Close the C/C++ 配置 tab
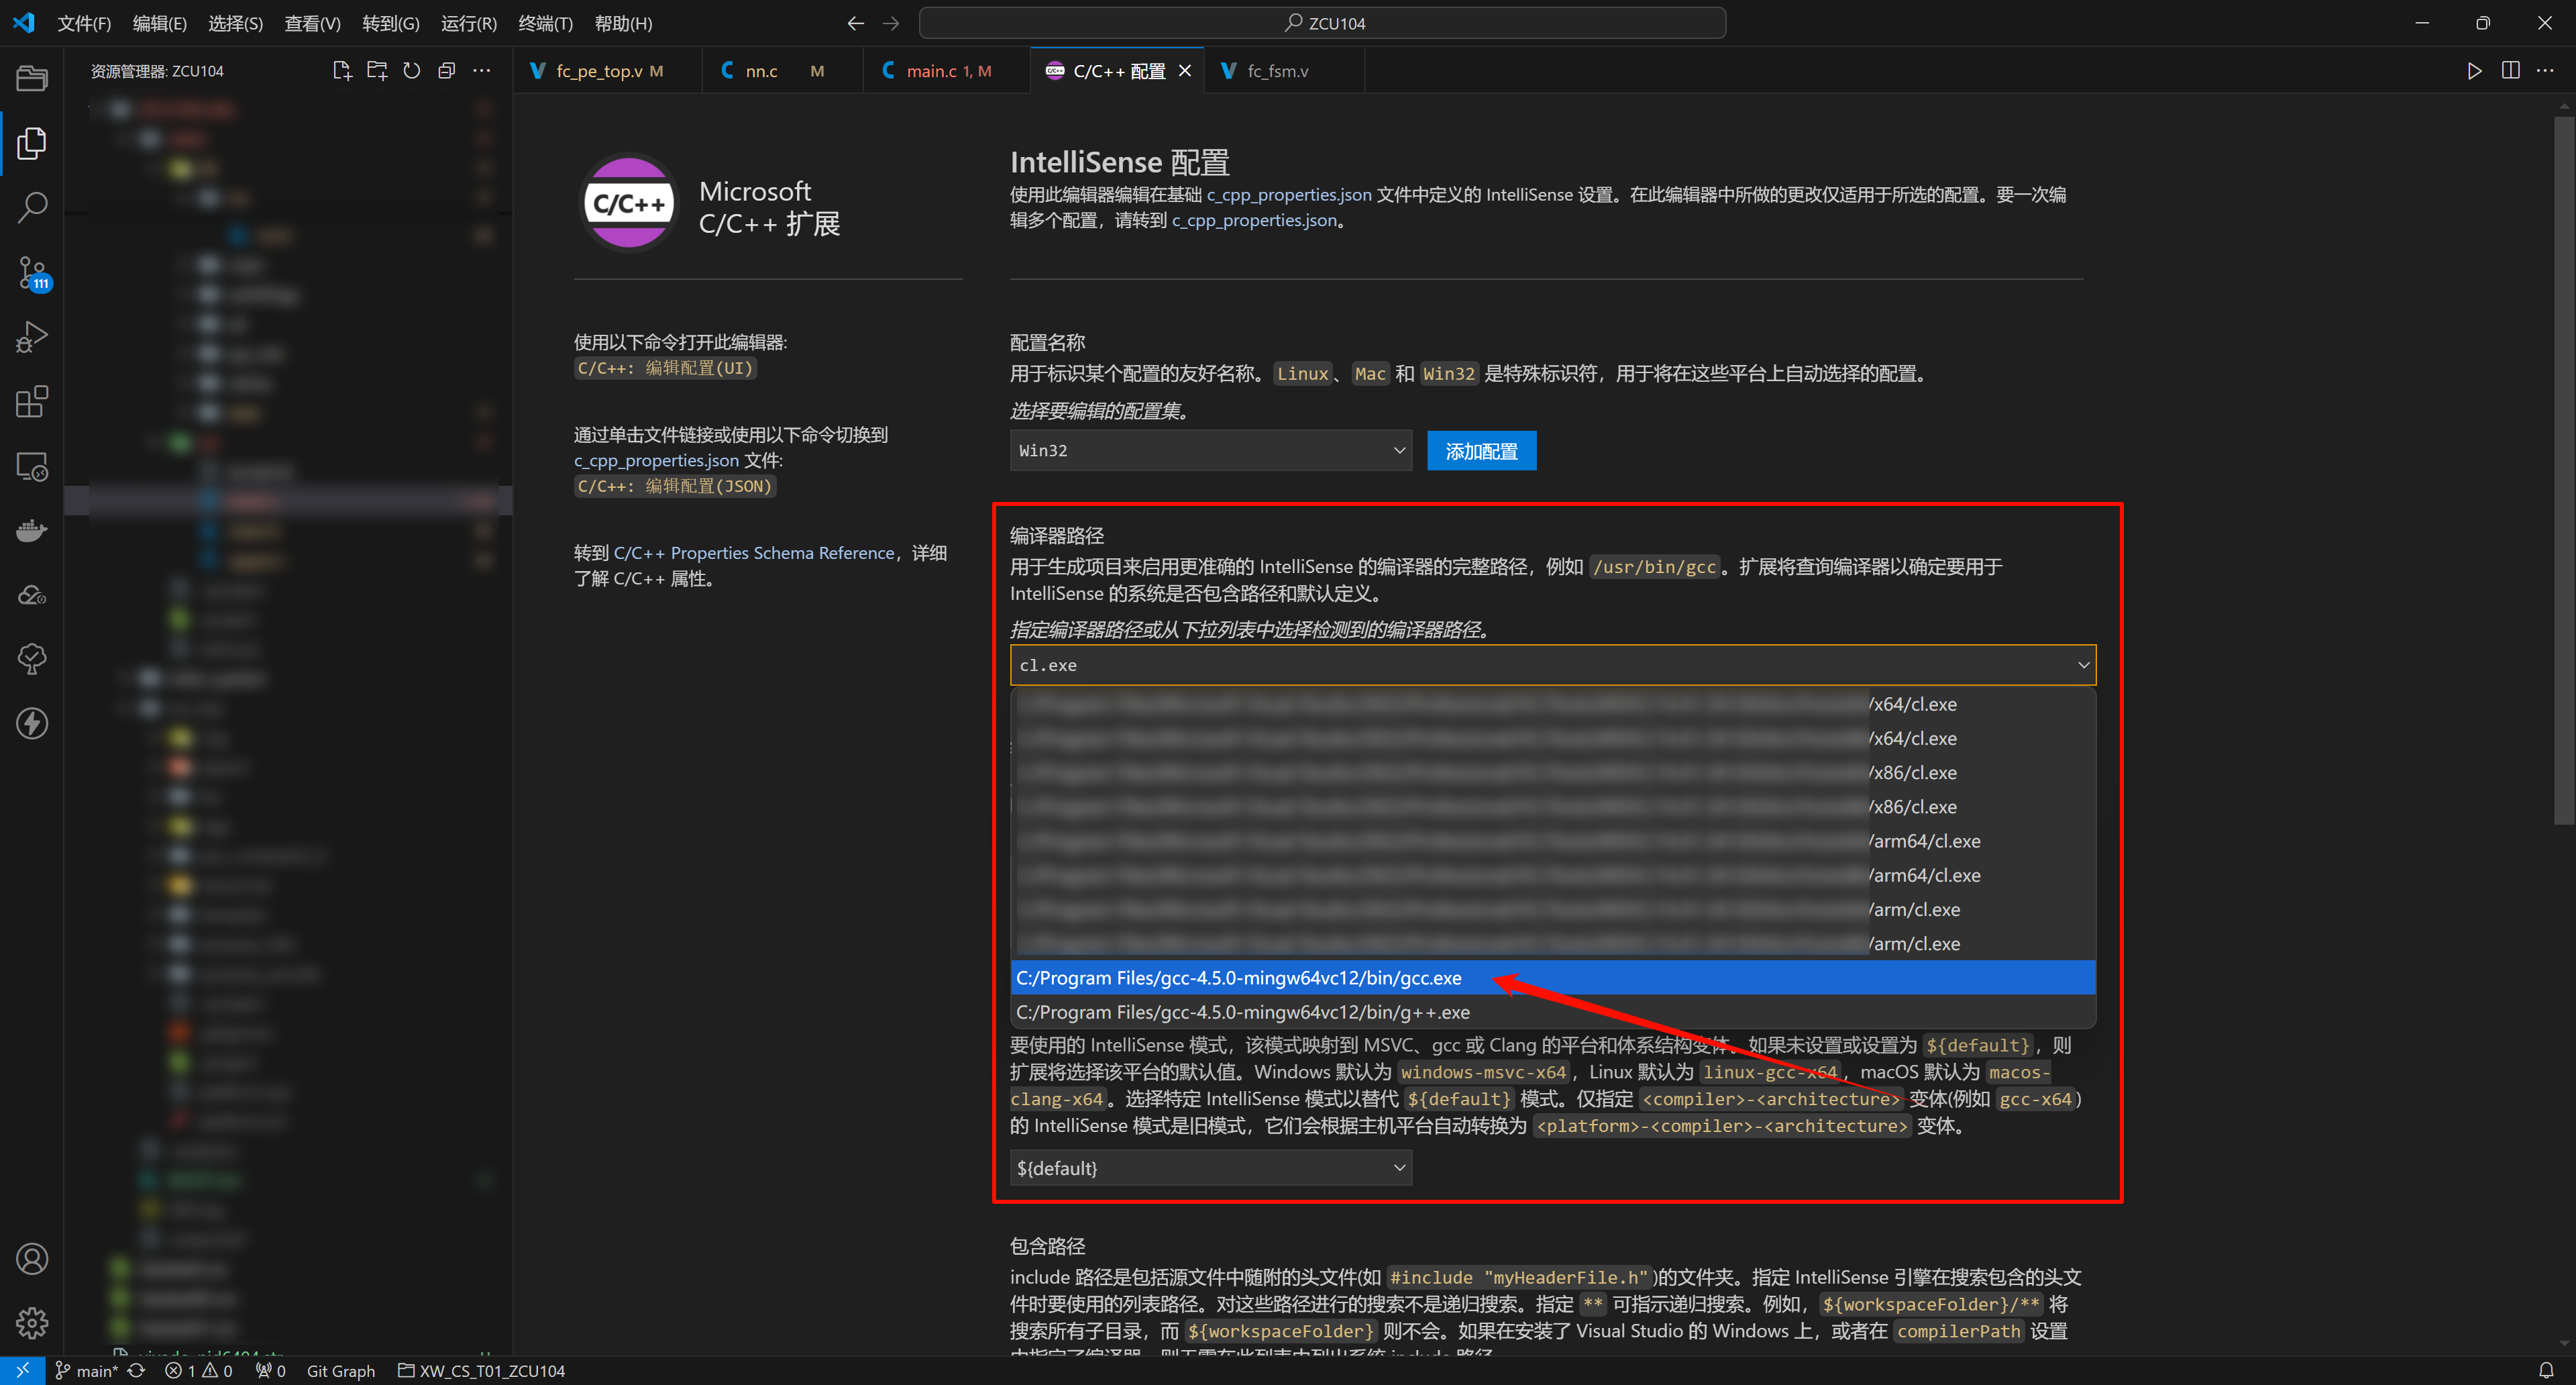2576x1385 pixels. [x=1185, y=71]
